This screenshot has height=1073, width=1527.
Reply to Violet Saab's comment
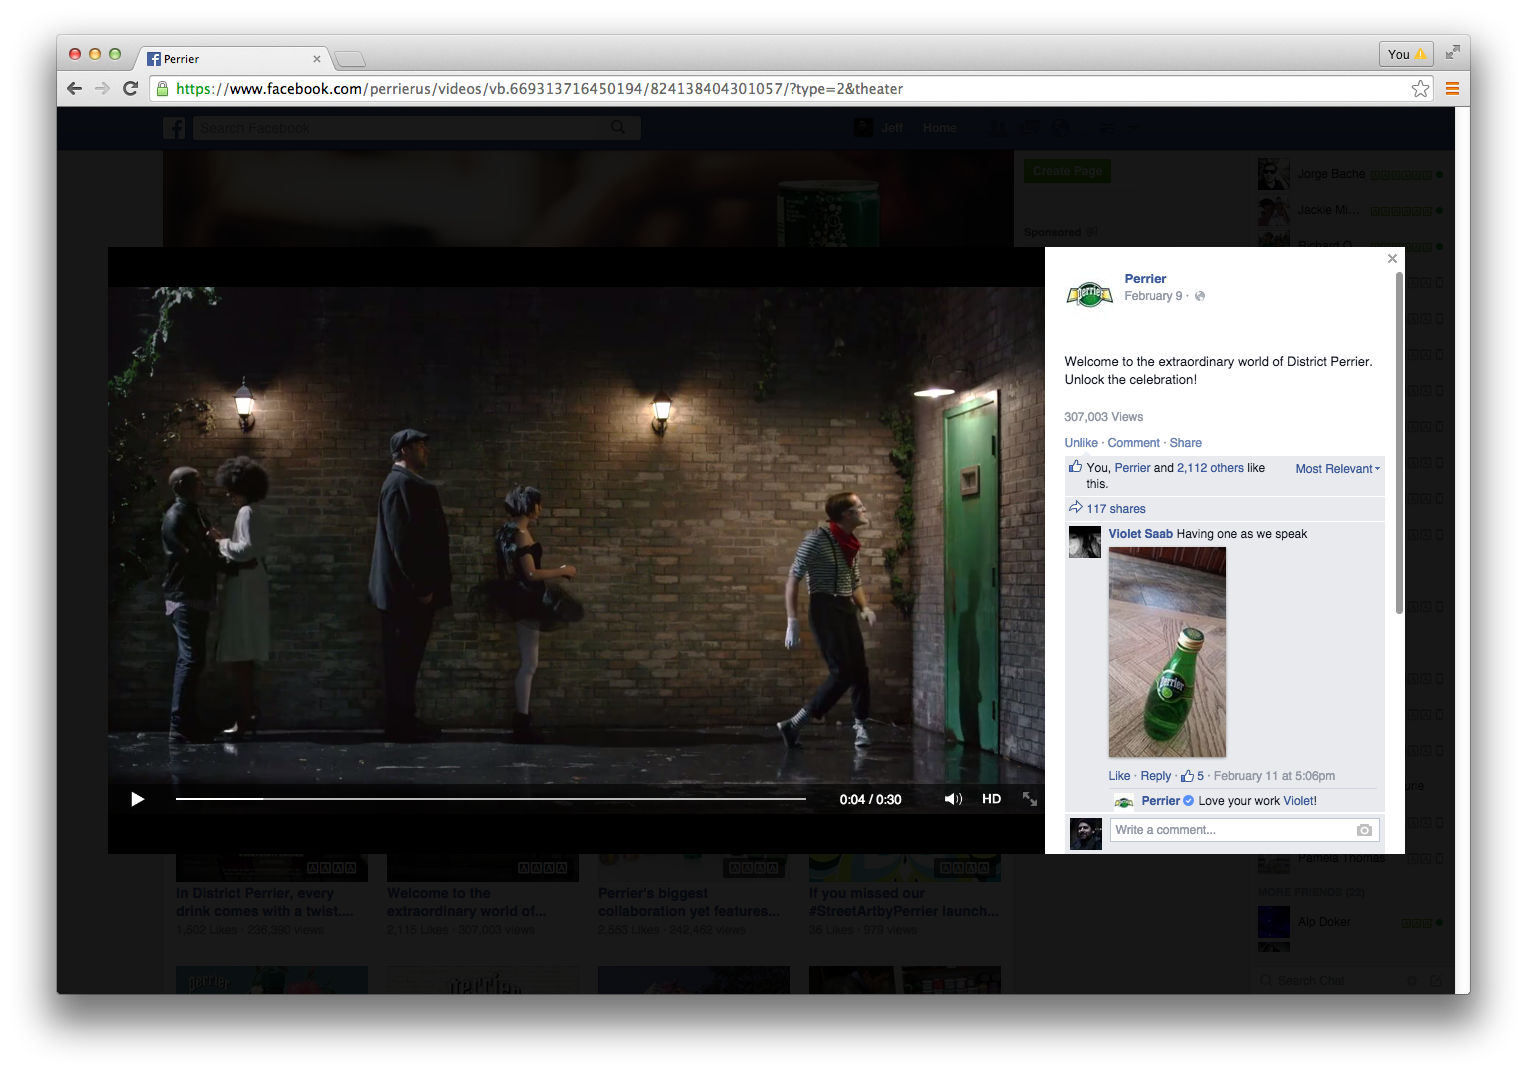point(1155,776)
